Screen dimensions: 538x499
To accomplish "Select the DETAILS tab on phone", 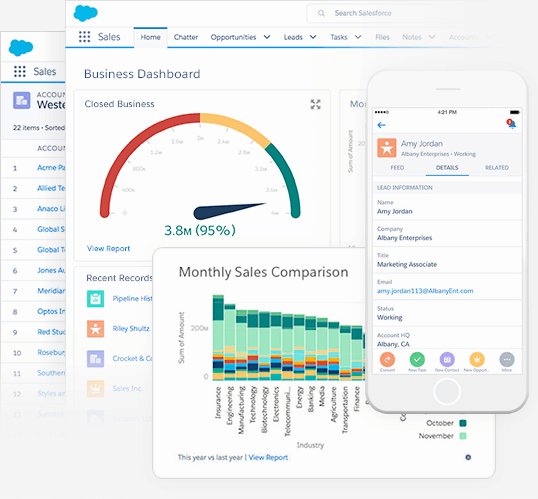I will [x=447, y=167].
